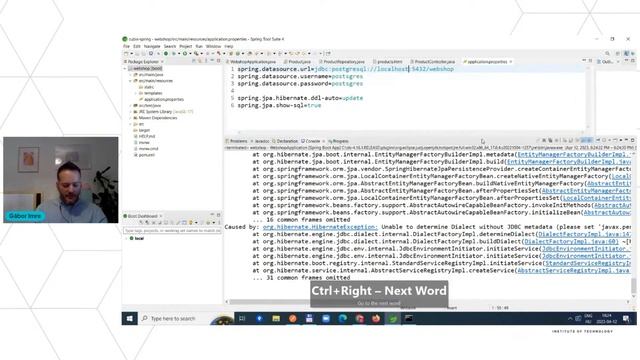This screenshot has height=360, width=640.
Task: Select HELP.md file in the tree
Action: tap(144, 136)
